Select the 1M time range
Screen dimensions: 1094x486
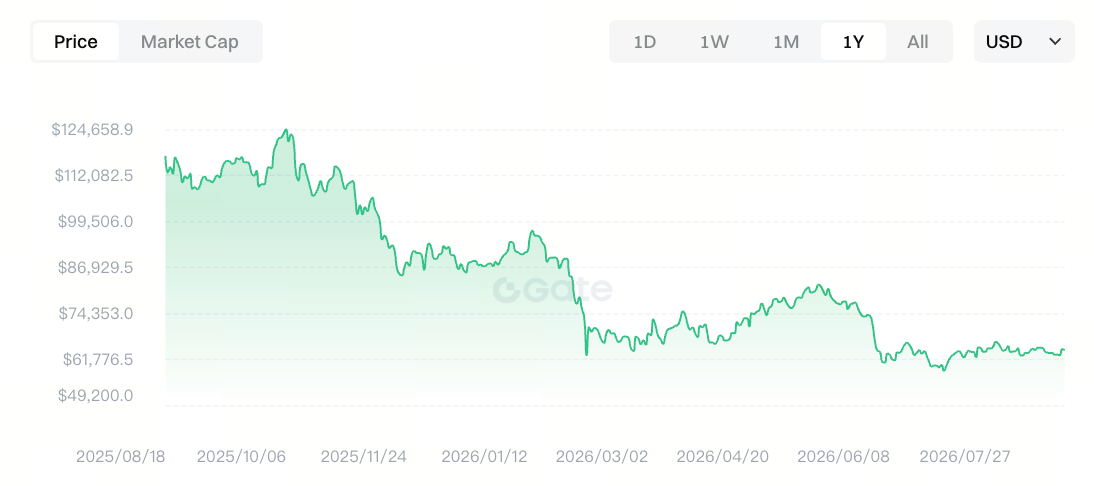tap(786, 42)
